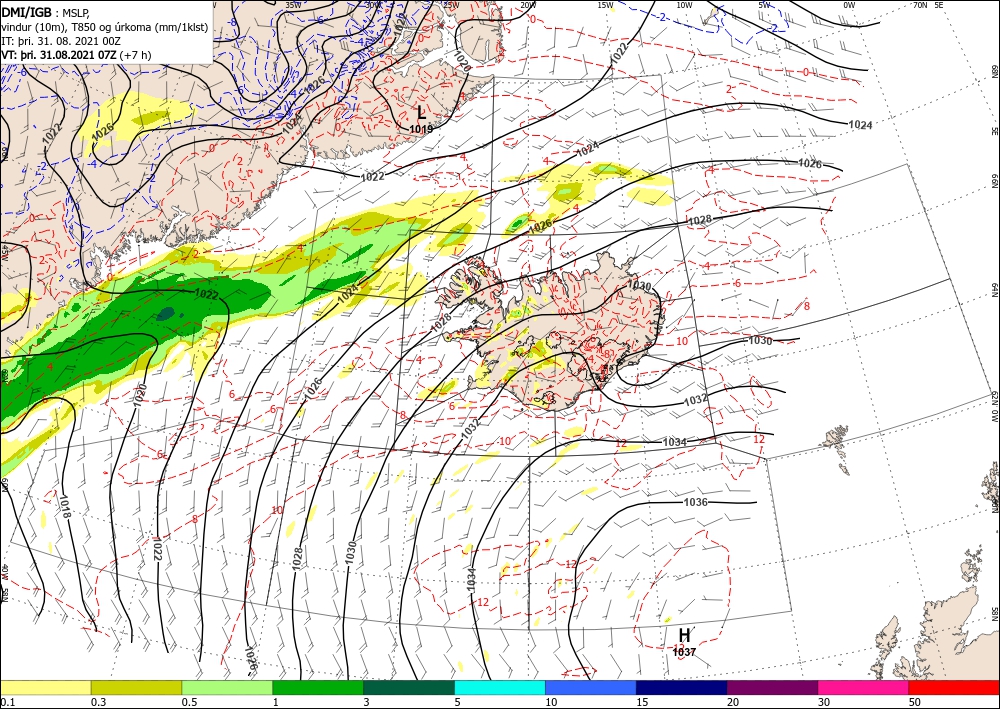Viewport: 1000px width, 709px height.
Task: Click the olive 0.3–0.5 legend color band
Action: (x=136, y=687)
